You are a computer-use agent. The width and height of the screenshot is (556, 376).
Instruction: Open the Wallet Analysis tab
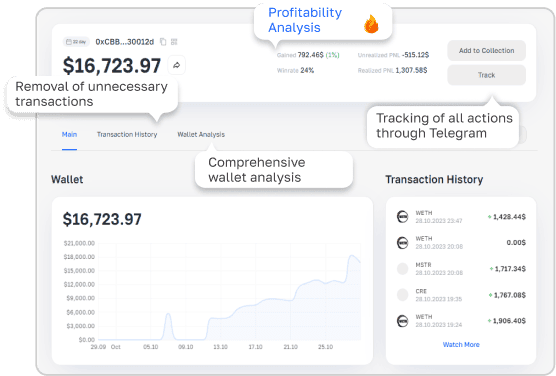[201, 134]
